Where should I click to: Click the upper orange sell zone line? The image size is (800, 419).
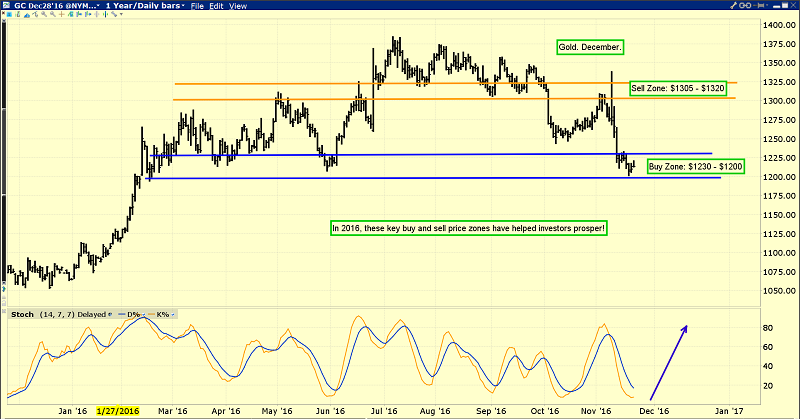click(400, 83)
